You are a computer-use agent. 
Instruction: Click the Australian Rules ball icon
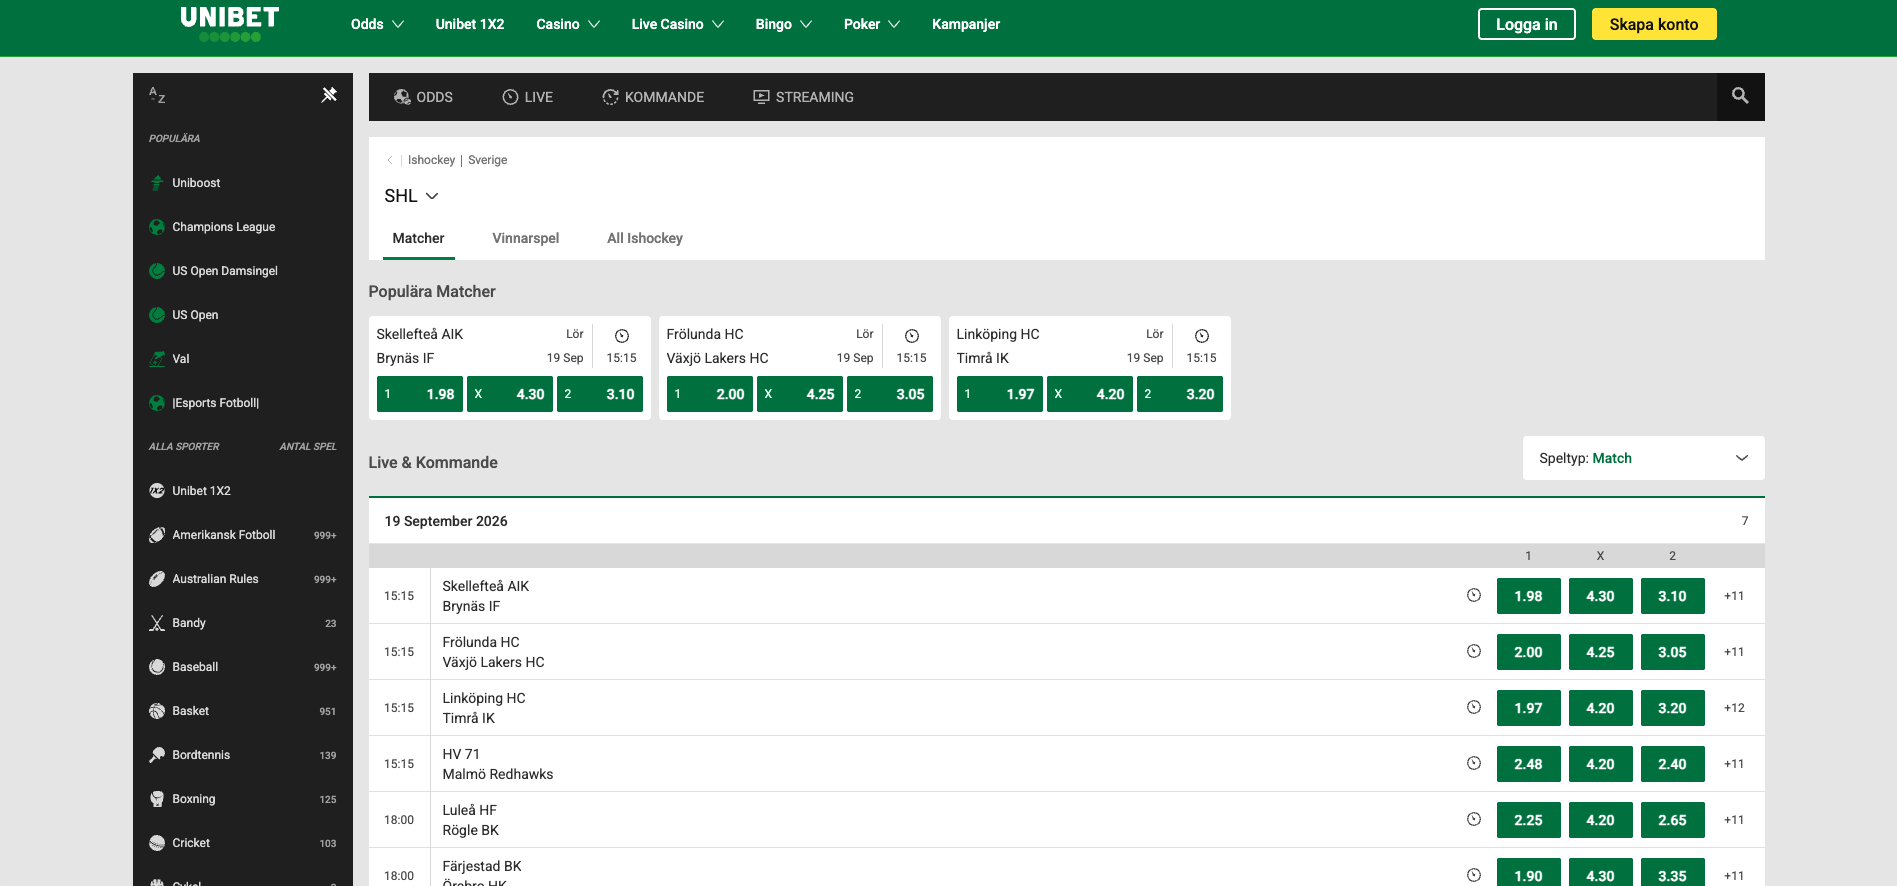pos(157,579)
